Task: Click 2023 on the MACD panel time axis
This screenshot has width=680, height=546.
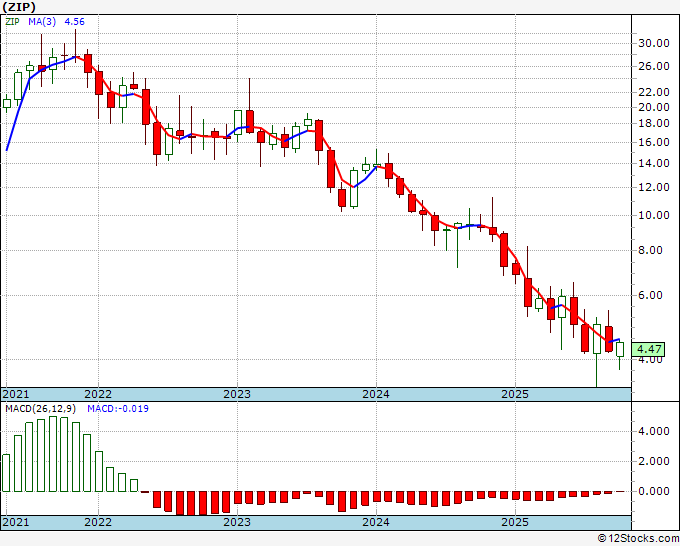Action: point(237,522)
